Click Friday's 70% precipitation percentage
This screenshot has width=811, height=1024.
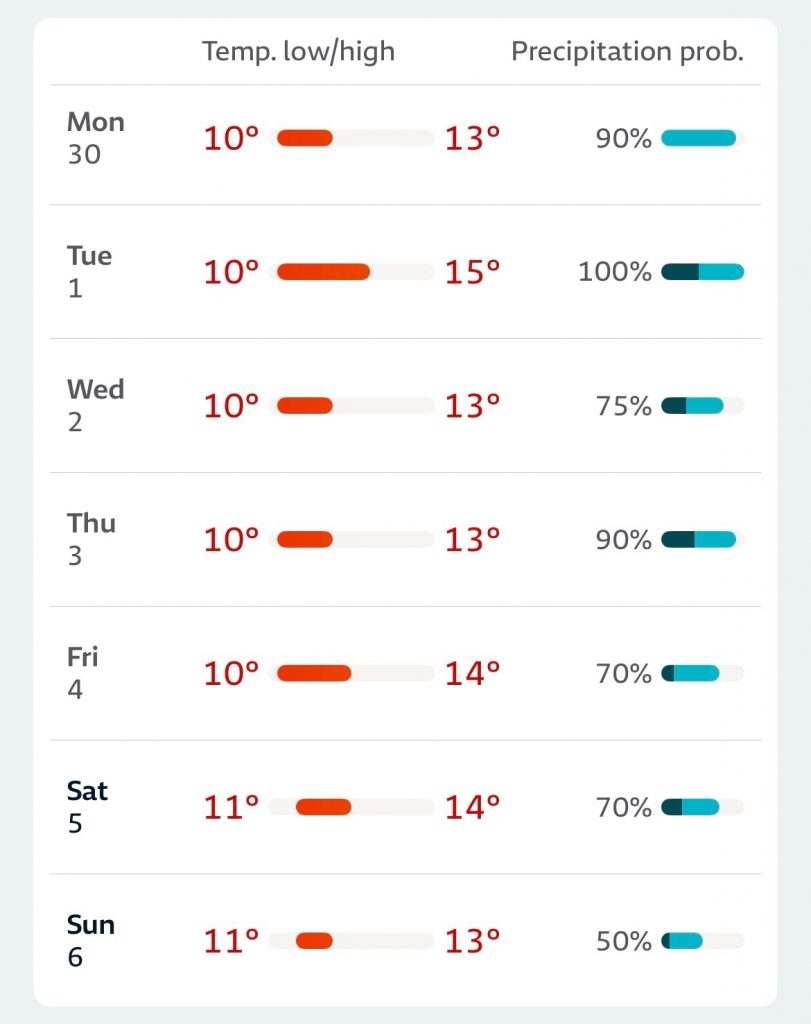pos(624,673)
